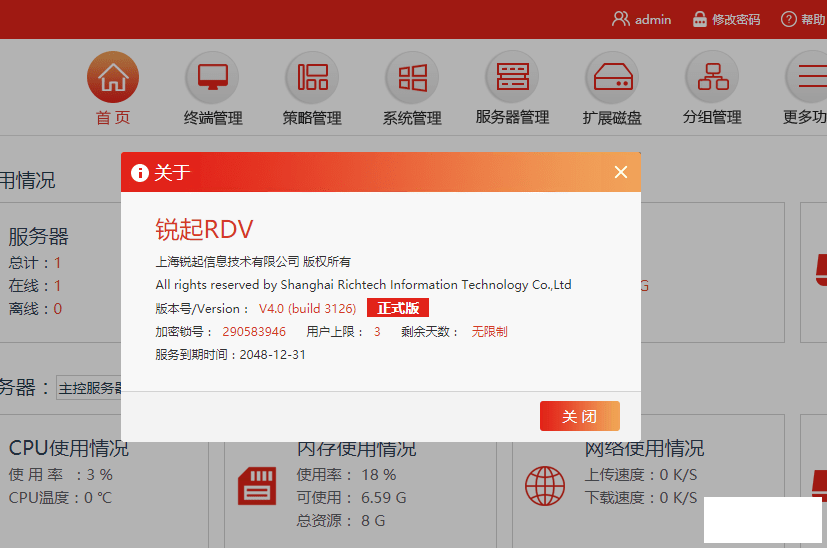Click the network globe icon
This screenshot has height=548, width=827.
point(545,486)
